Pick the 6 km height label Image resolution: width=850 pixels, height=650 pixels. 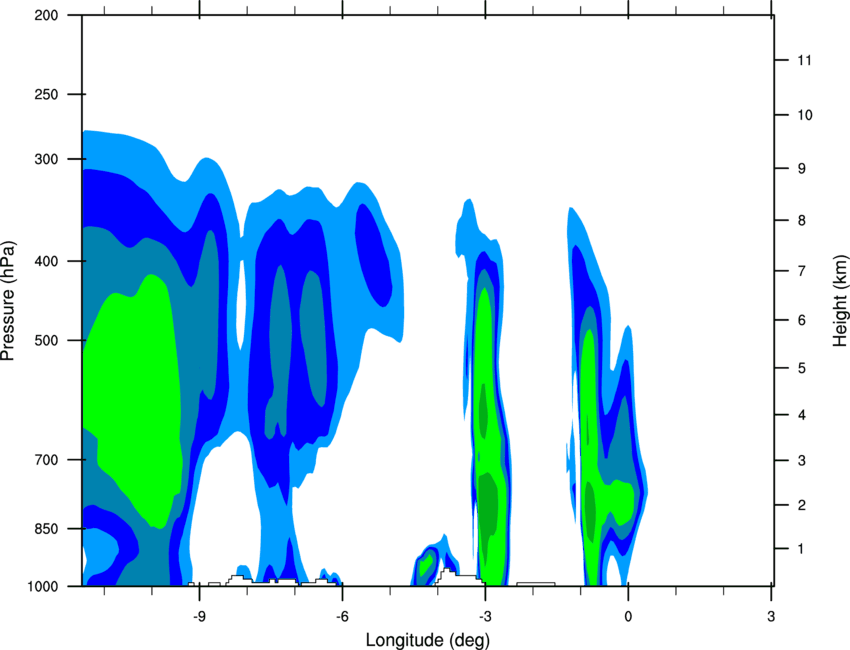(802, 320)
